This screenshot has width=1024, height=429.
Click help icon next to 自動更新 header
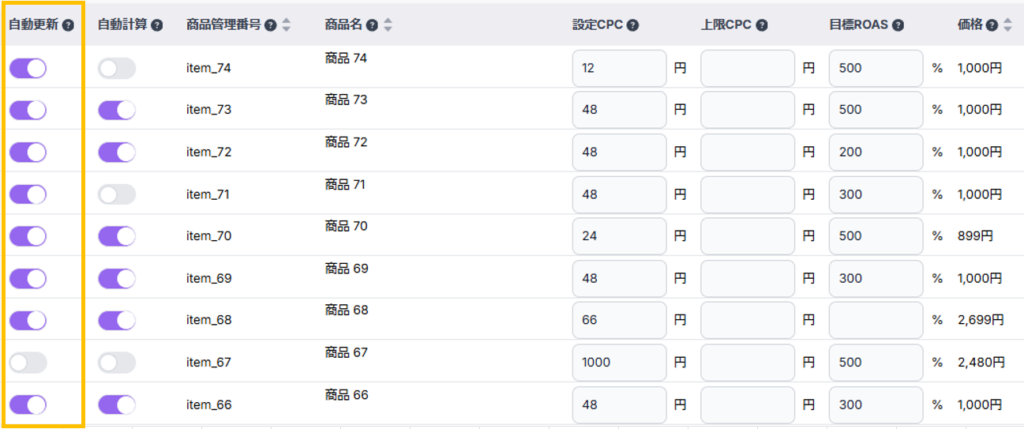tap(68, 25)
